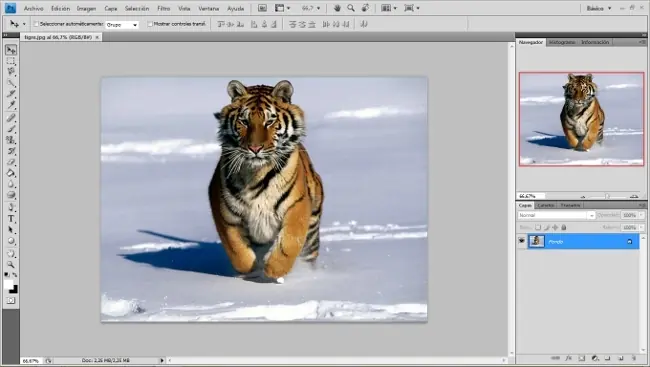Click the Zoom tool in application bar

click(x=351, y=8)
